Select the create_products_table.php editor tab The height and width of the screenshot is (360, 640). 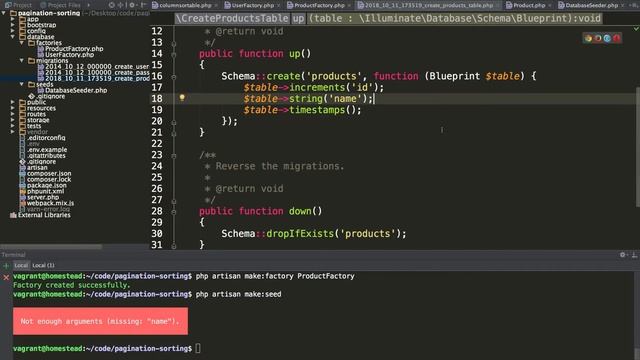(428, 5)
